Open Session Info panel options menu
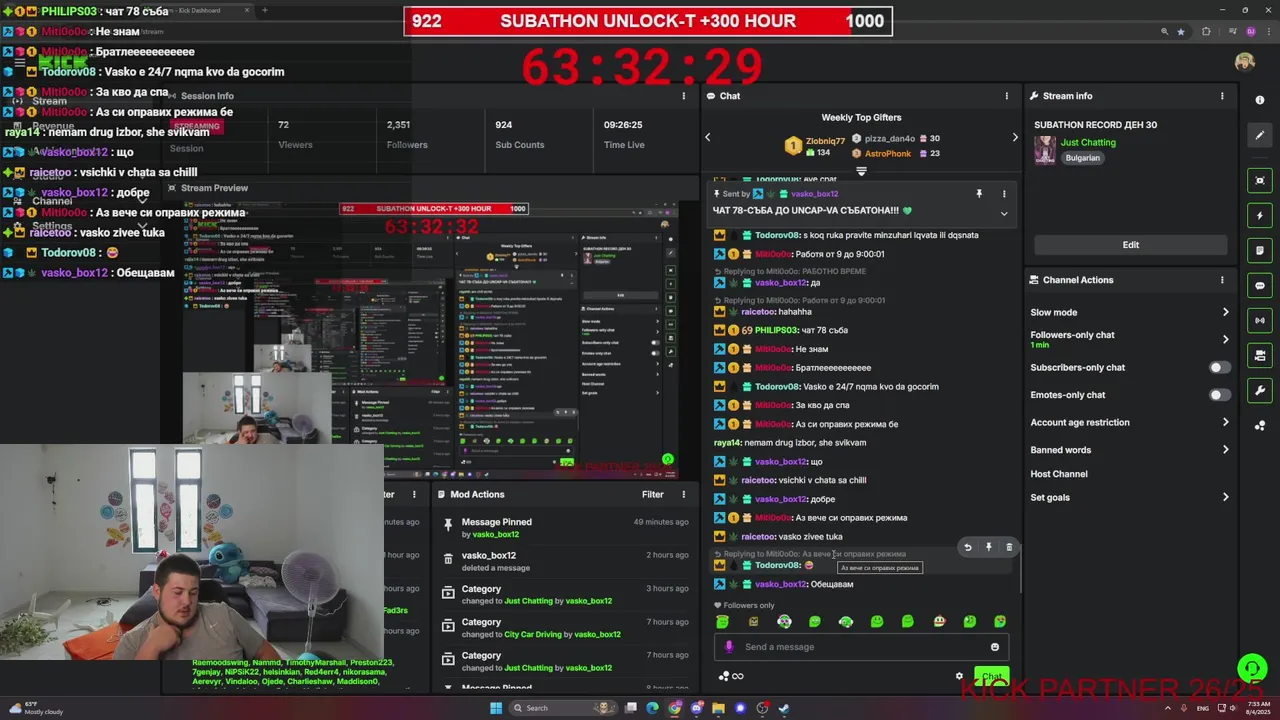Image resolution: width=1280 pixels, height=720 pixels. 683,96
